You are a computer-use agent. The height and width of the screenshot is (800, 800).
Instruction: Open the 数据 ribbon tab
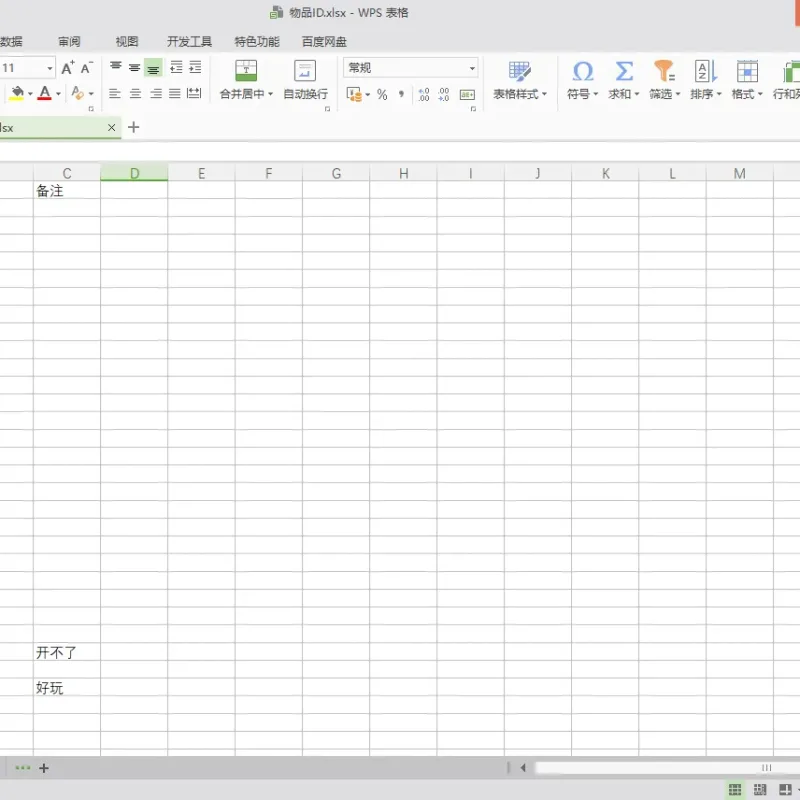point(11,42)
